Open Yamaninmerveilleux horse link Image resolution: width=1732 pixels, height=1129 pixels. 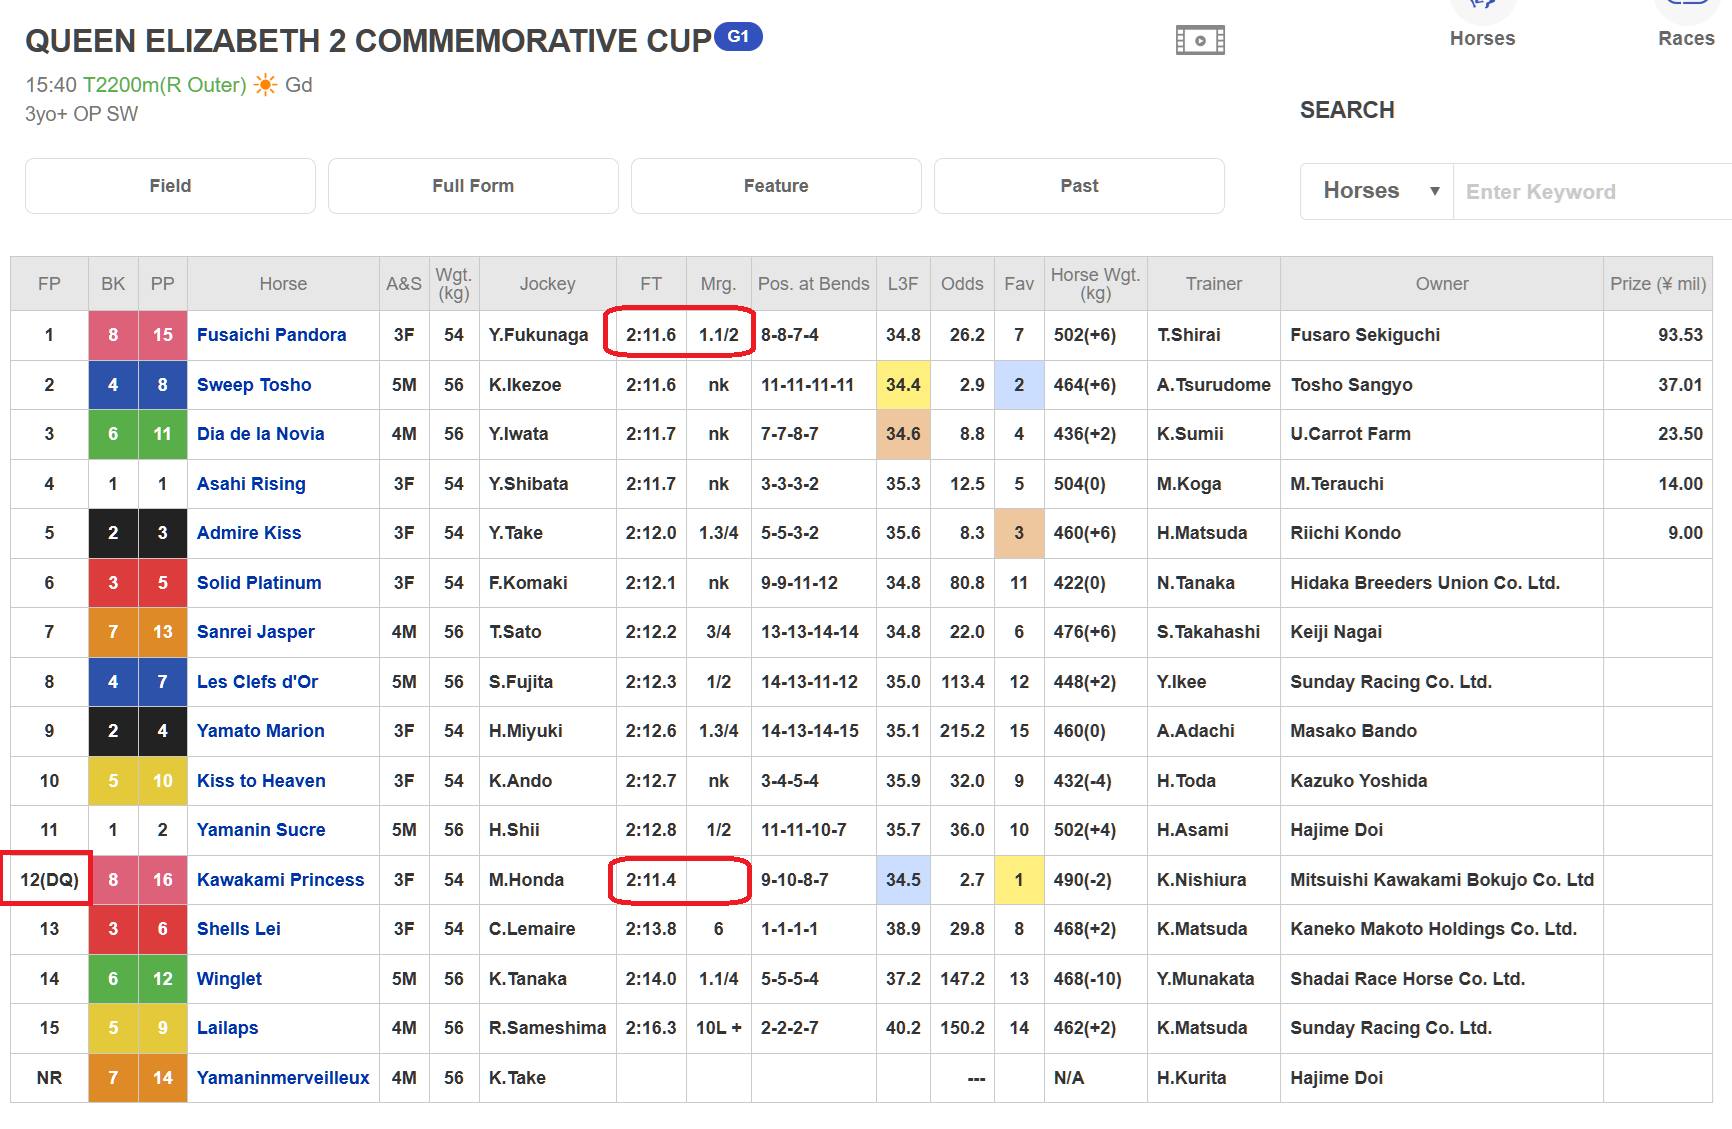tap(283, 1078)
